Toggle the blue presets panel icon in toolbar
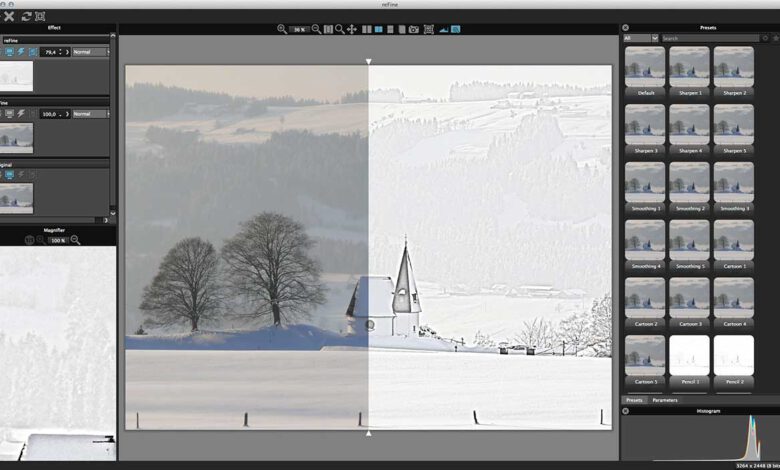 [455, 29]
